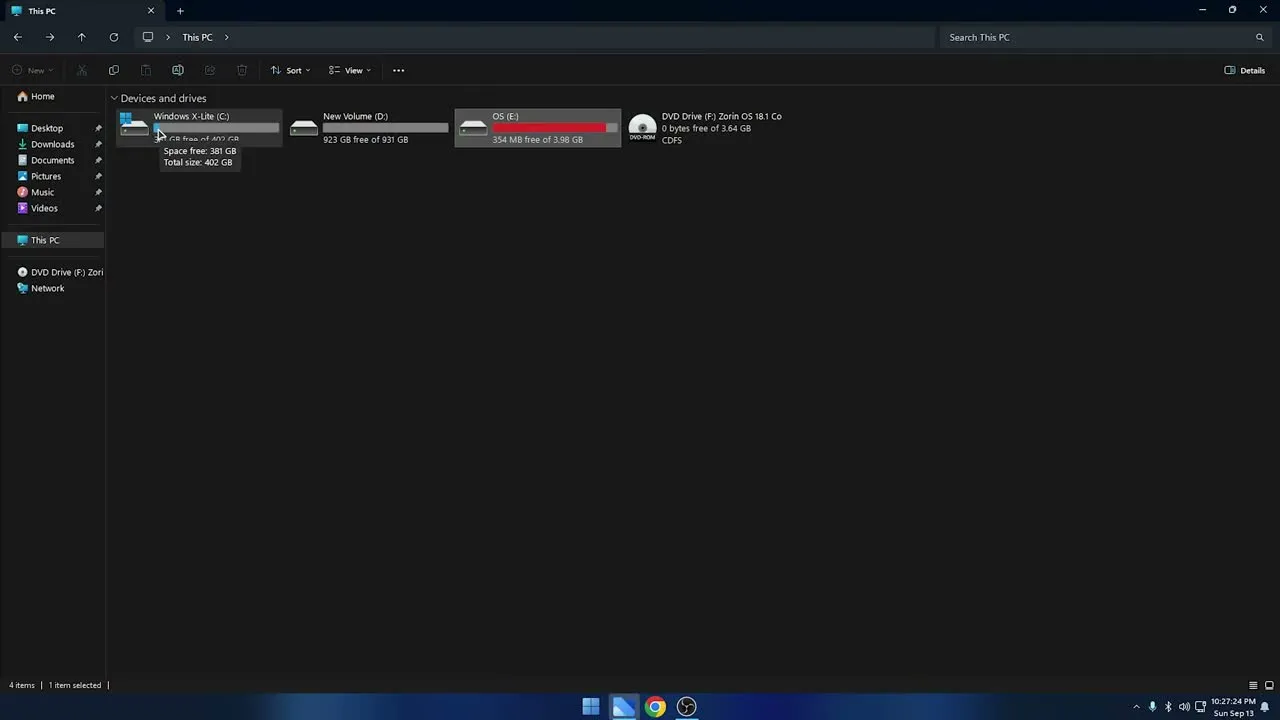Collapse the Devices and drives group

point(114,98)
